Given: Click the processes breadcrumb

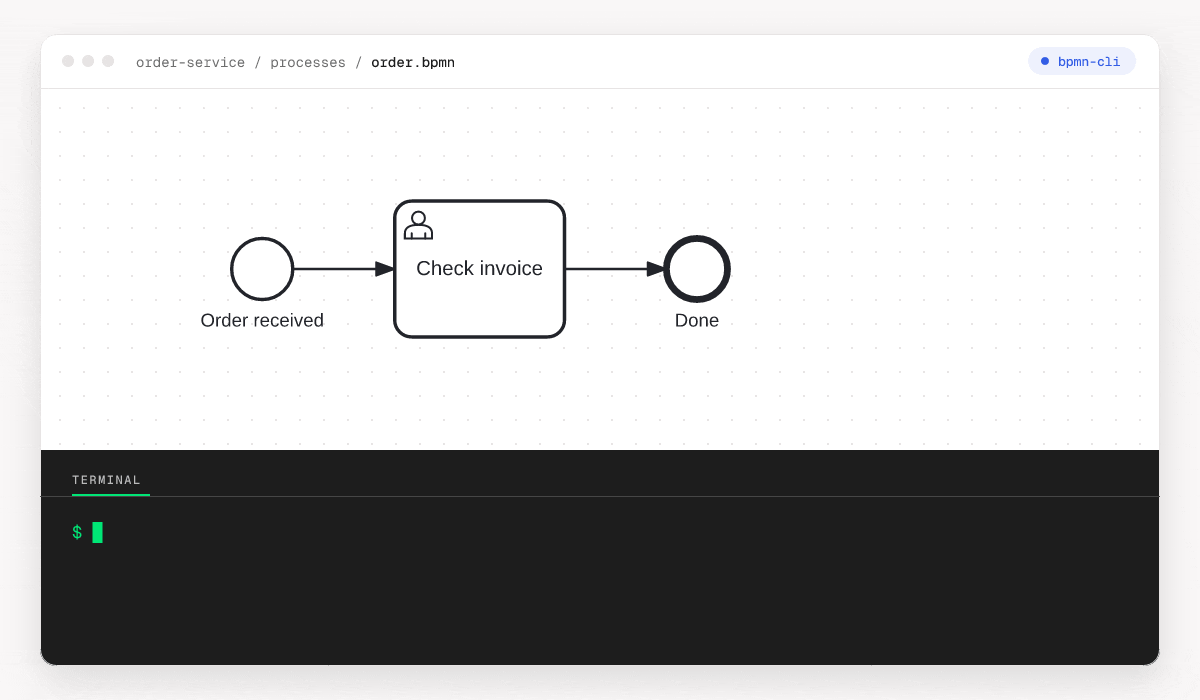Looking at the screenshot, I should (x=308, y=62).
